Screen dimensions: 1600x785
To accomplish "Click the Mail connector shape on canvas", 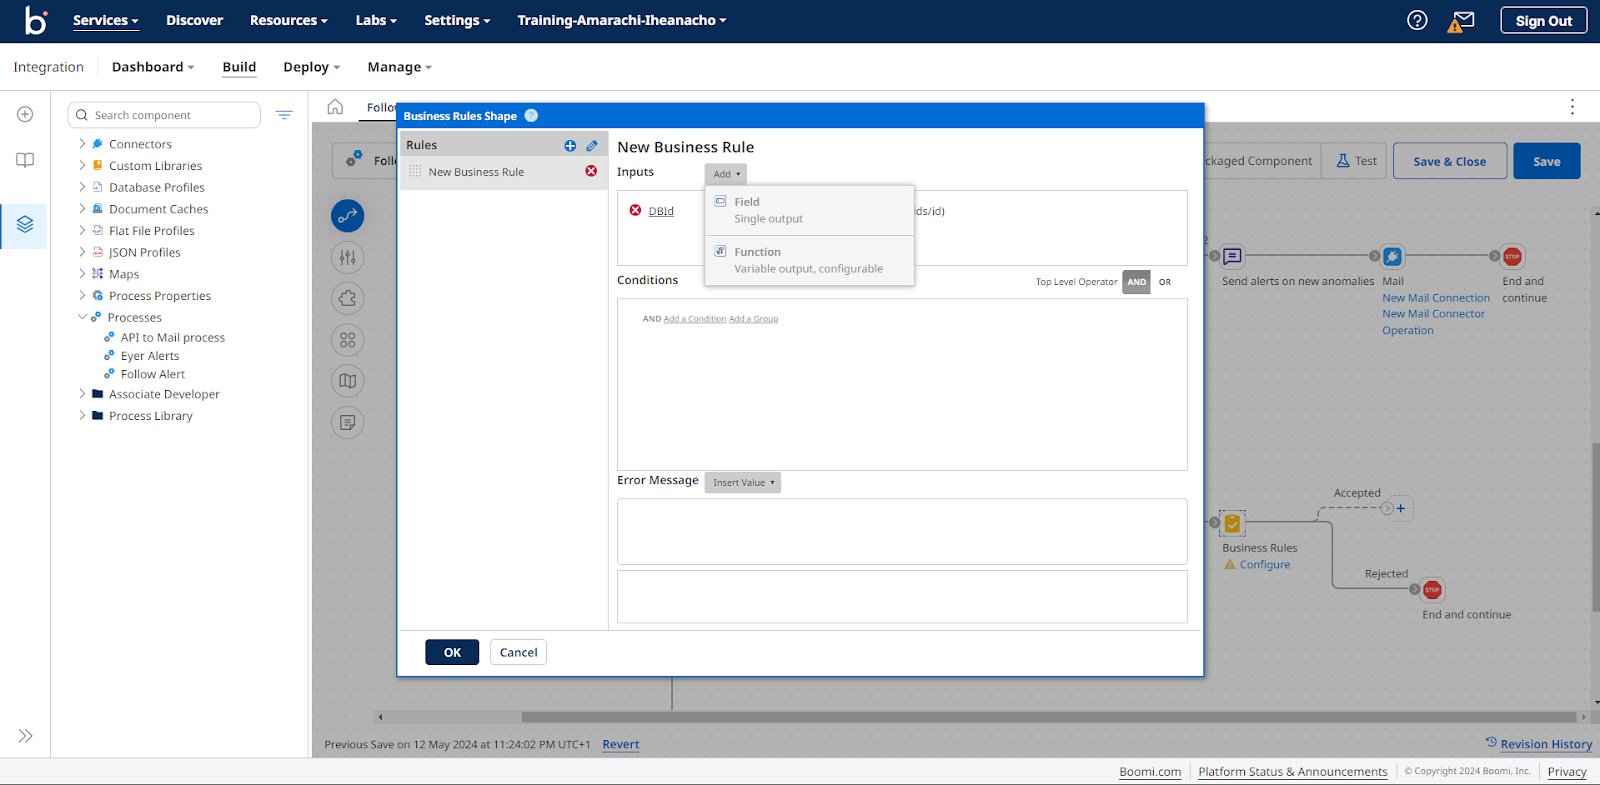I will pyautogui.click(x=1392, y=256).
